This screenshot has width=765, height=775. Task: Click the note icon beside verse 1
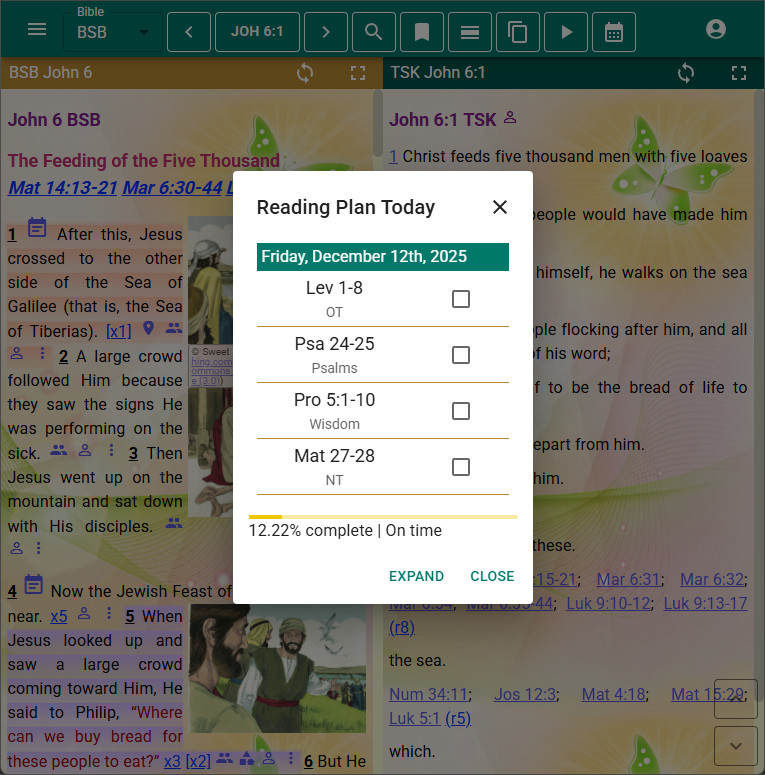[37, 228]
